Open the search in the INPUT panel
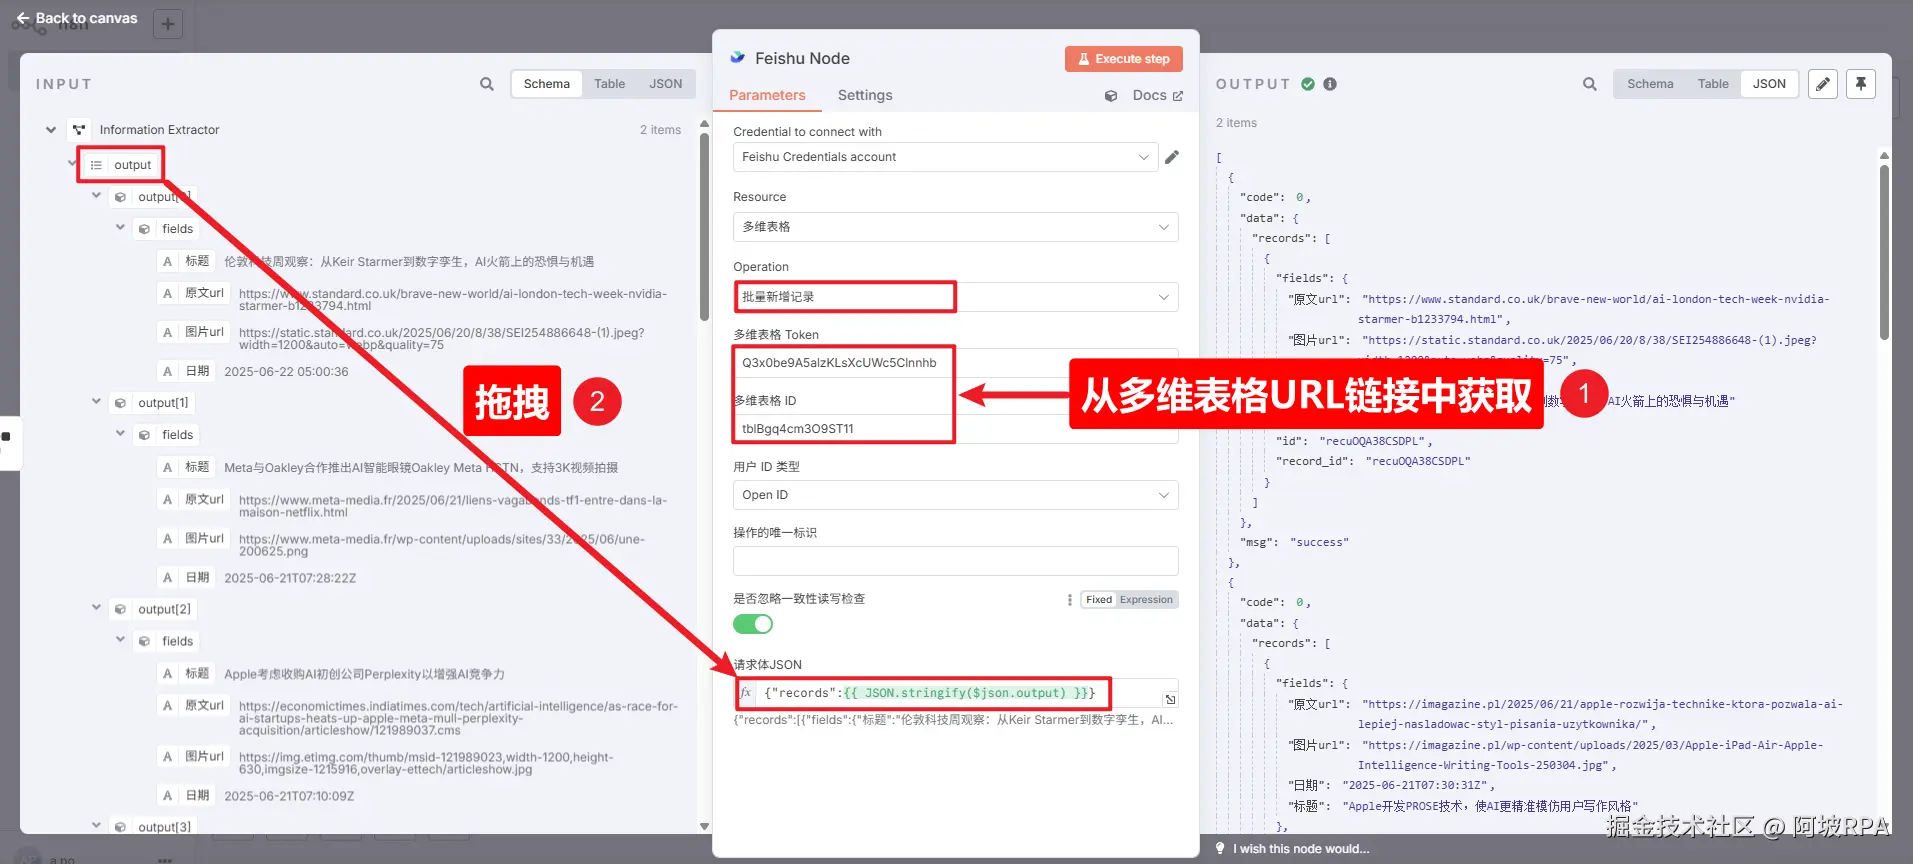 [486, 84]
